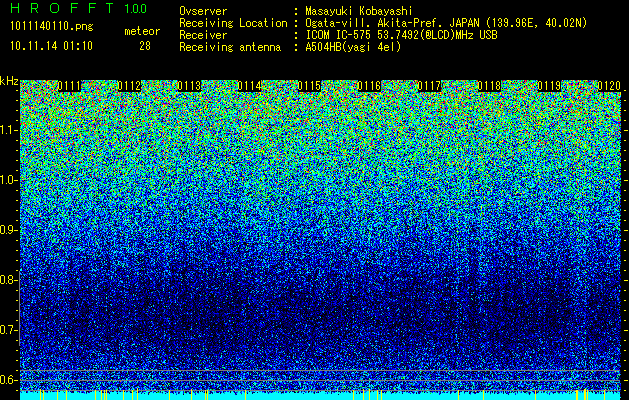Click time marker 0114
The width and height of the screenshot is (629, 400).
click(x=249, y=86)
